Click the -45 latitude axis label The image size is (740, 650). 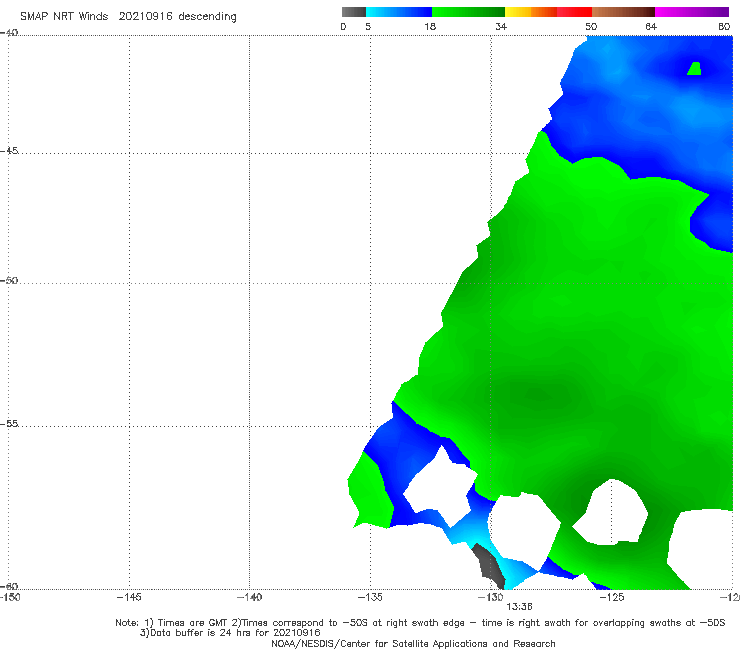pos(9,151)
